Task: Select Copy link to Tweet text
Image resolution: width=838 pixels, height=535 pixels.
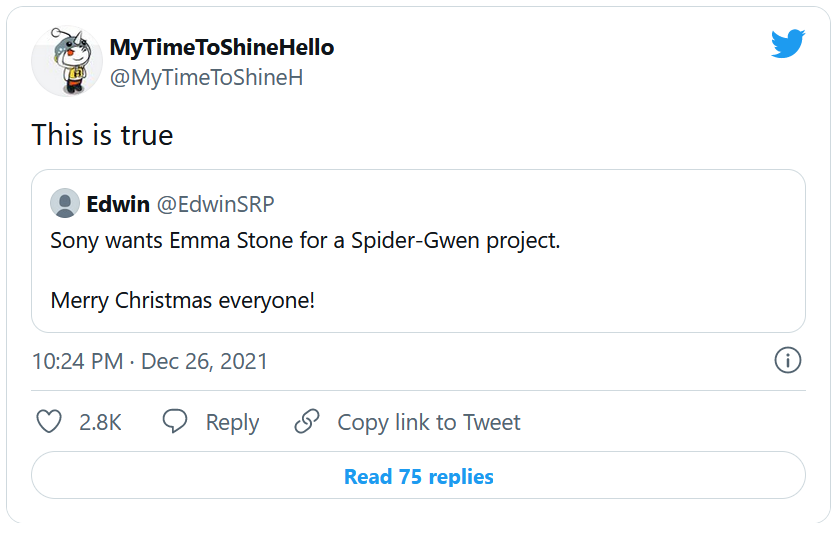Action: click(x=429, y=423)
